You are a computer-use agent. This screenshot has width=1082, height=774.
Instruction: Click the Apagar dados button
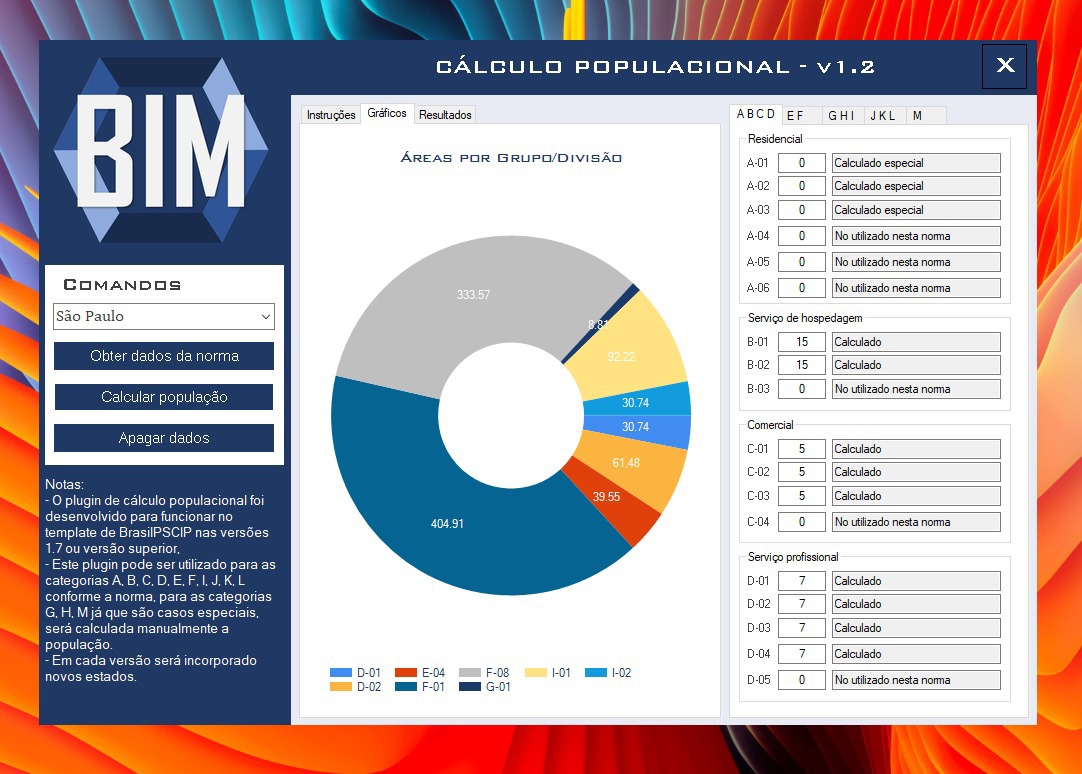pyautogui.click(x=164, y=438)
